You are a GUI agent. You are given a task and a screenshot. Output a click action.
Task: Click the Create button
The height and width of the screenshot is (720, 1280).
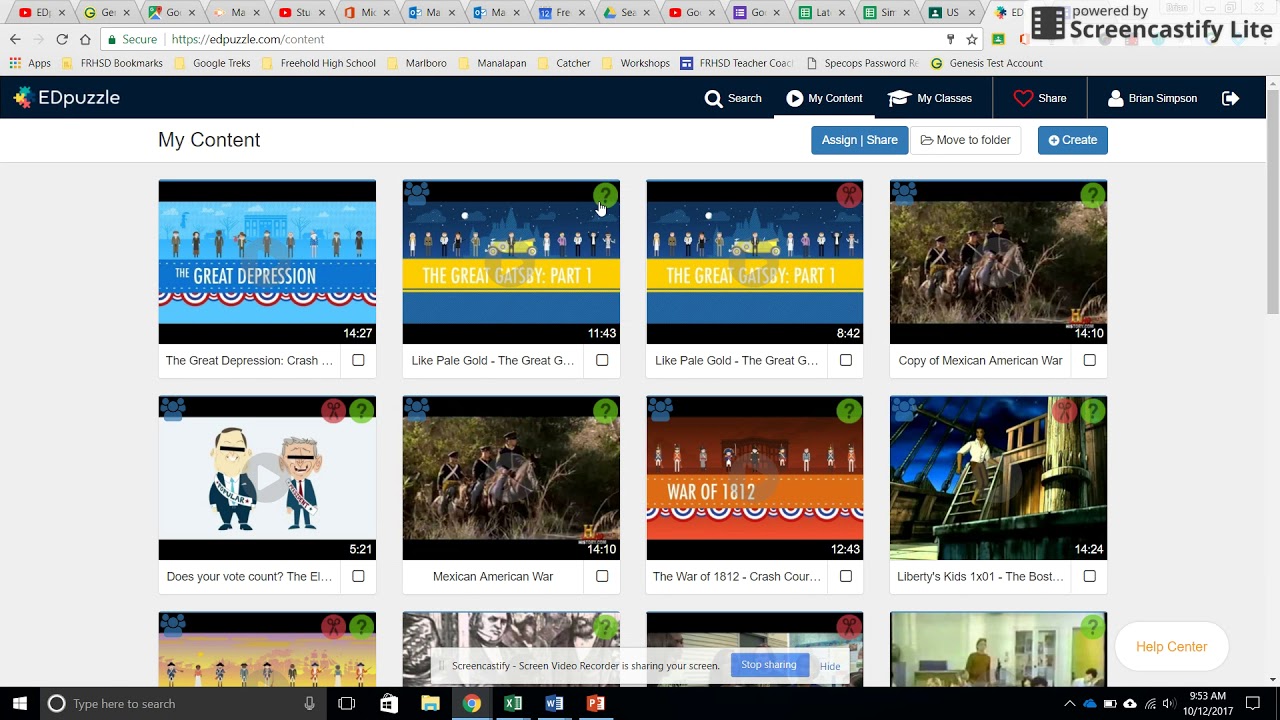(x=1072, y=140)
